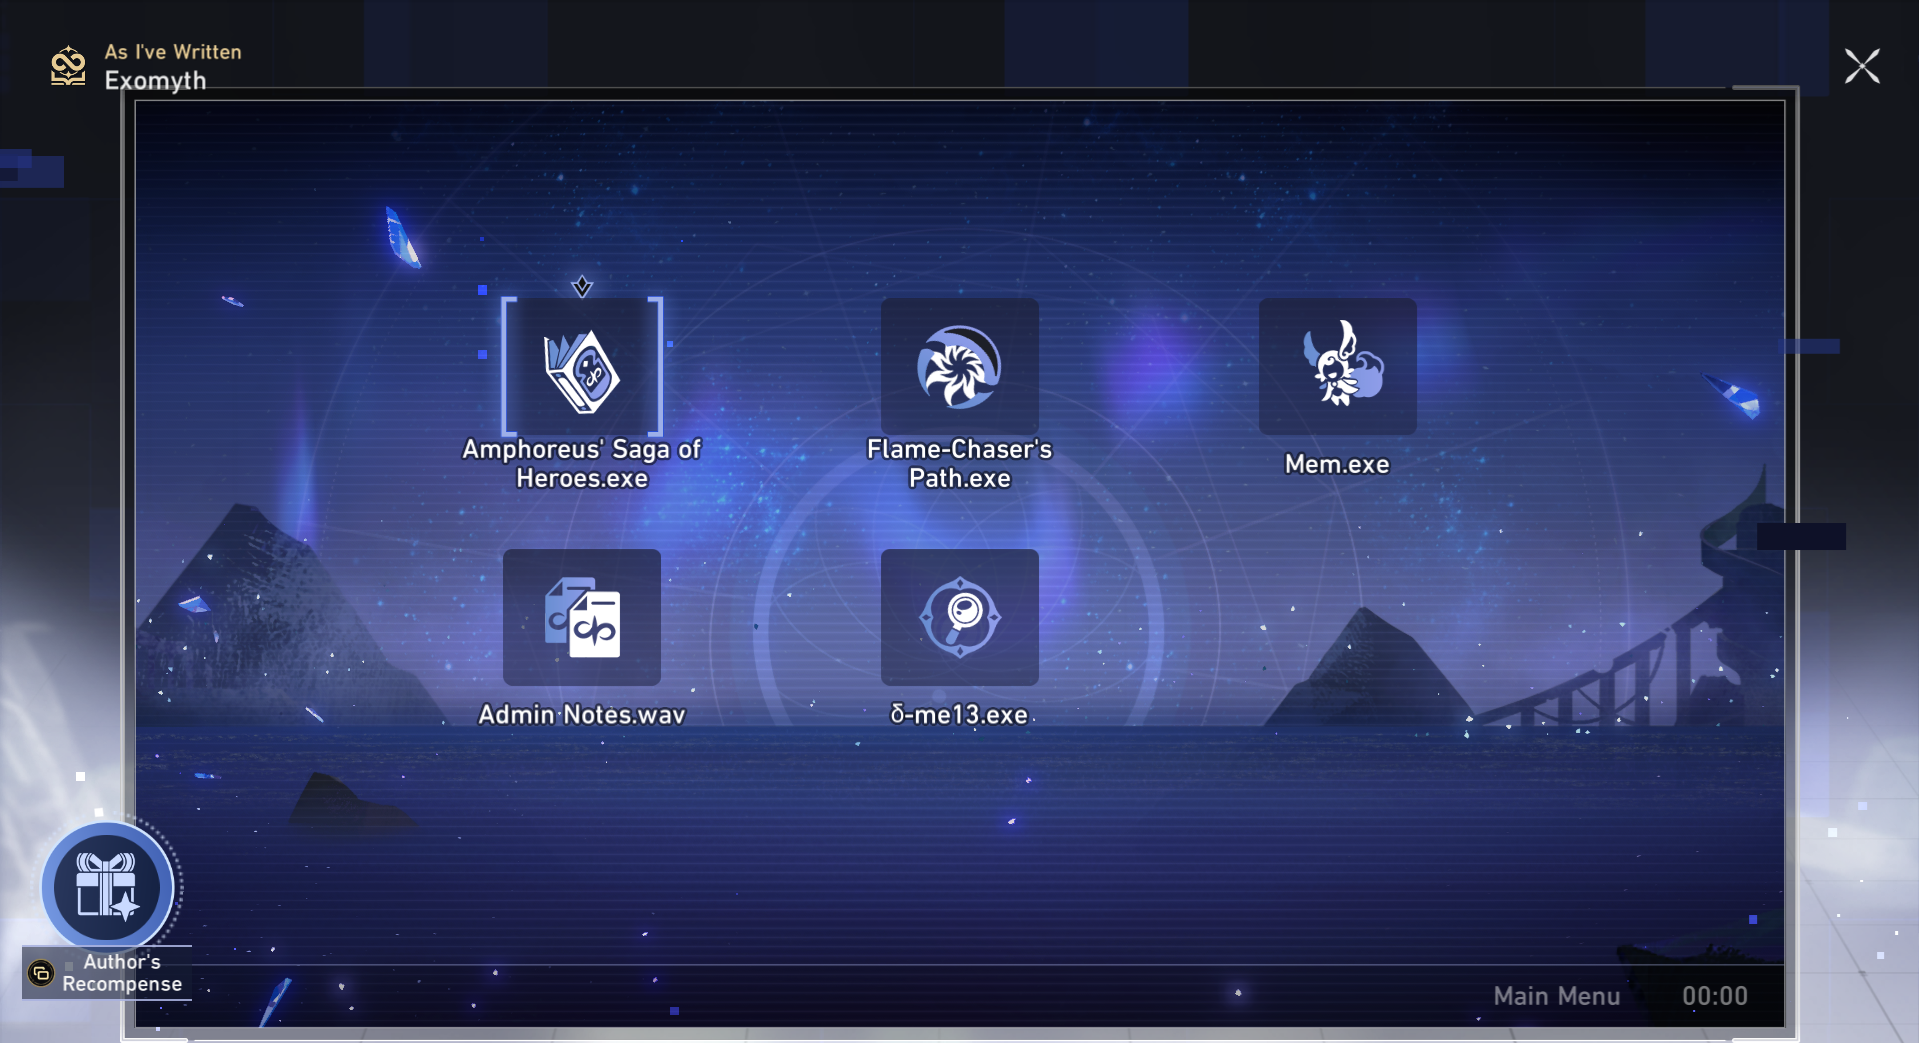Click the small hotkey icon beside Author's Recompense
This screenshot has height=1043, width=1919.
pyautogui.click(x=41, y=973)
